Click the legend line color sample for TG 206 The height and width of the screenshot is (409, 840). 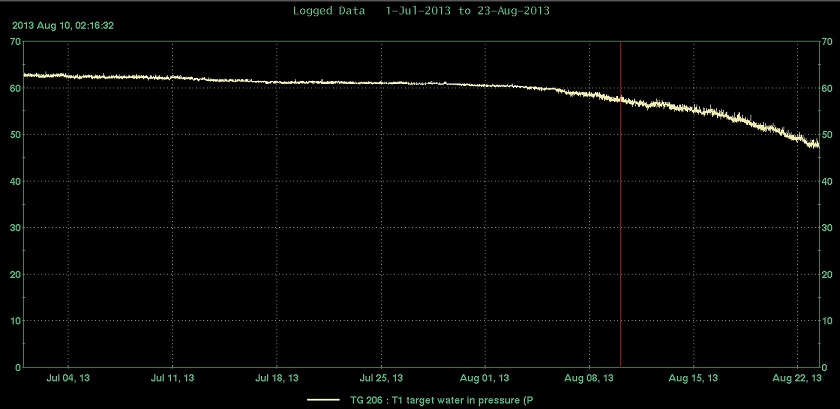point(324,400)
